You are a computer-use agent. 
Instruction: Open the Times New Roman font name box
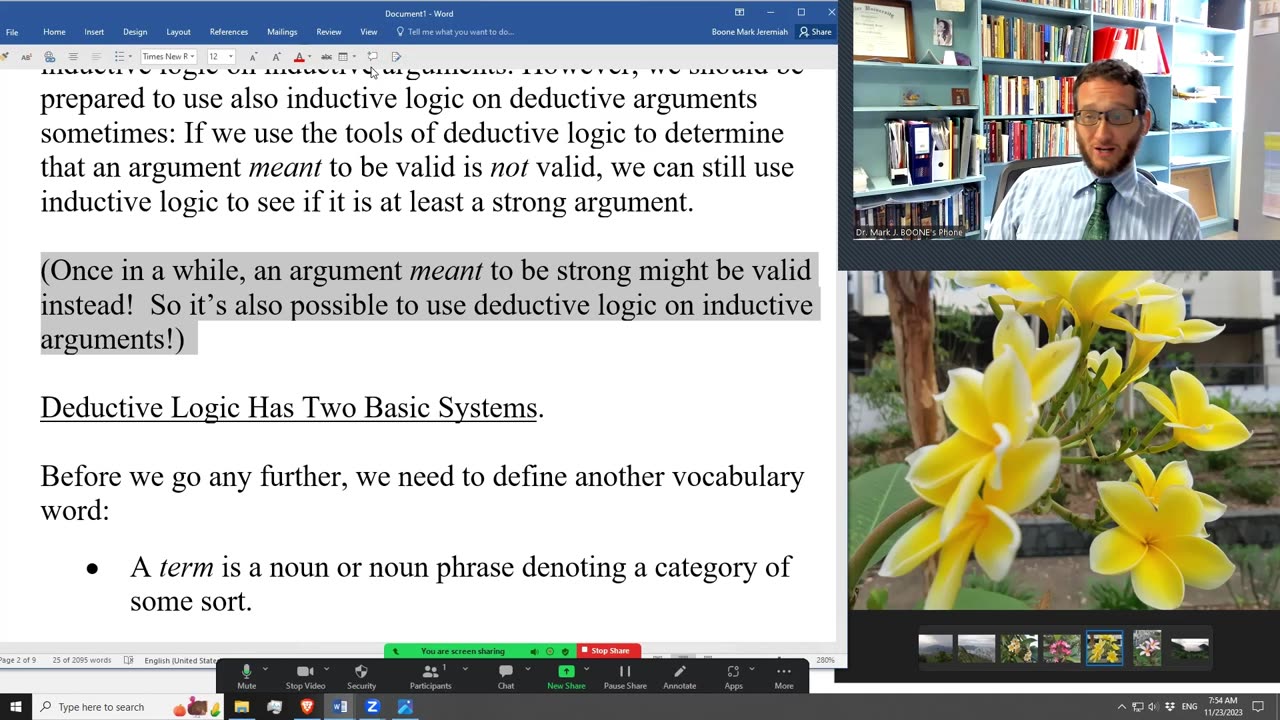click(x=168, y=57)
